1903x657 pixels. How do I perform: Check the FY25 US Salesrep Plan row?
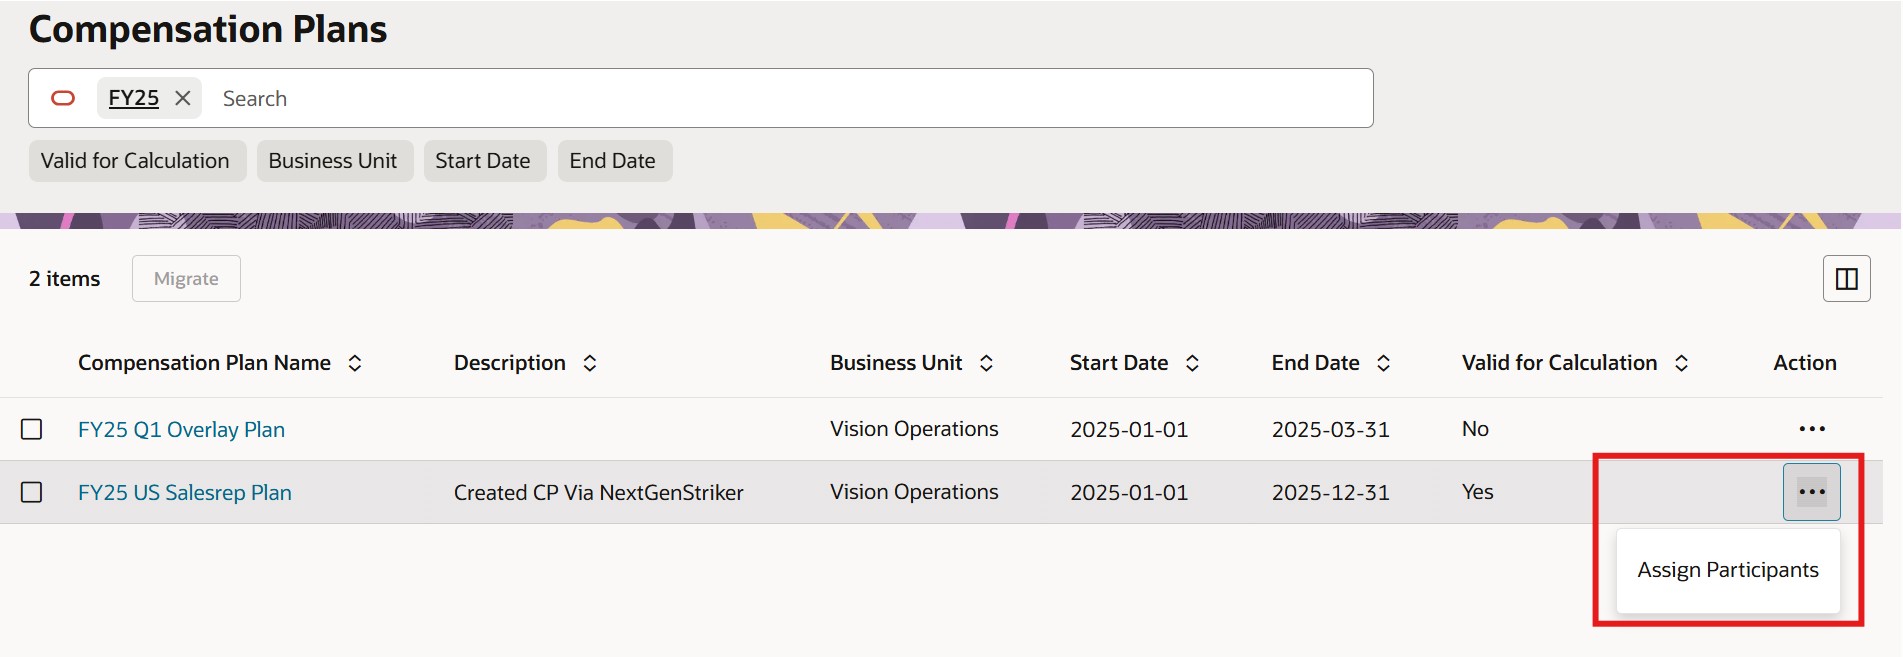click(32, 492)
